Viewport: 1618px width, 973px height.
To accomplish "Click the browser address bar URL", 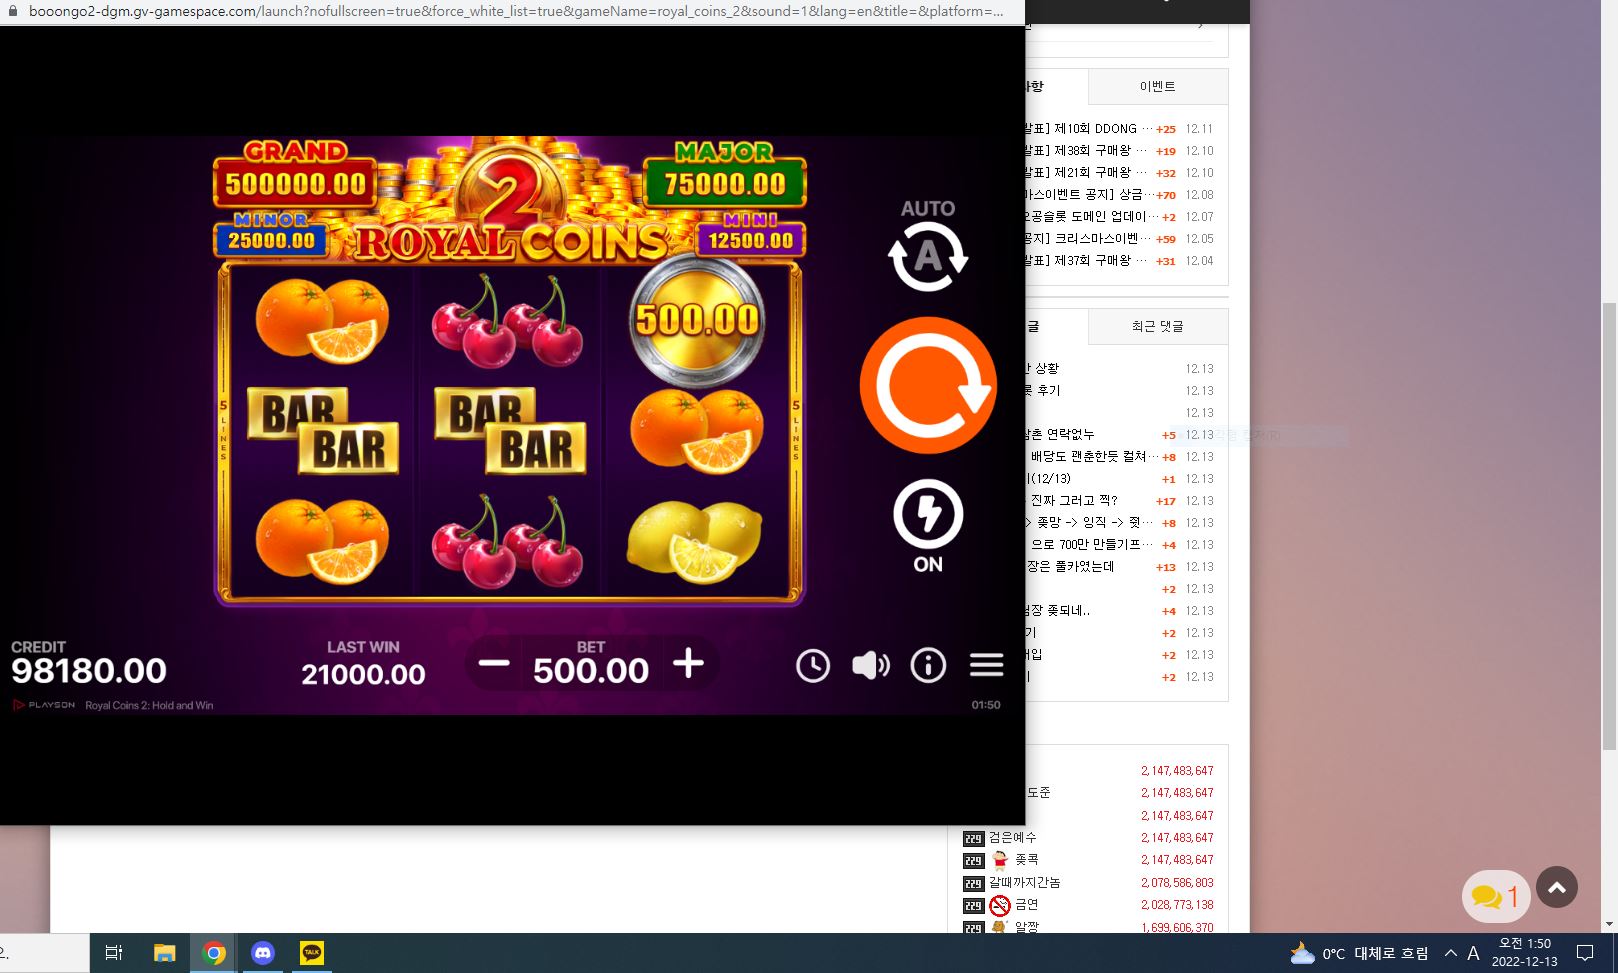I will 516,11.
